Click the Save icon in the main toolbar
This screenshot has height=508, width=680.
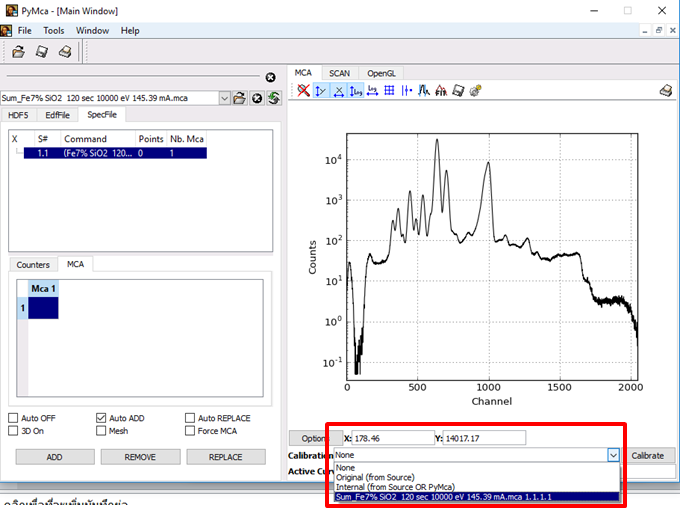click(42, 52)
